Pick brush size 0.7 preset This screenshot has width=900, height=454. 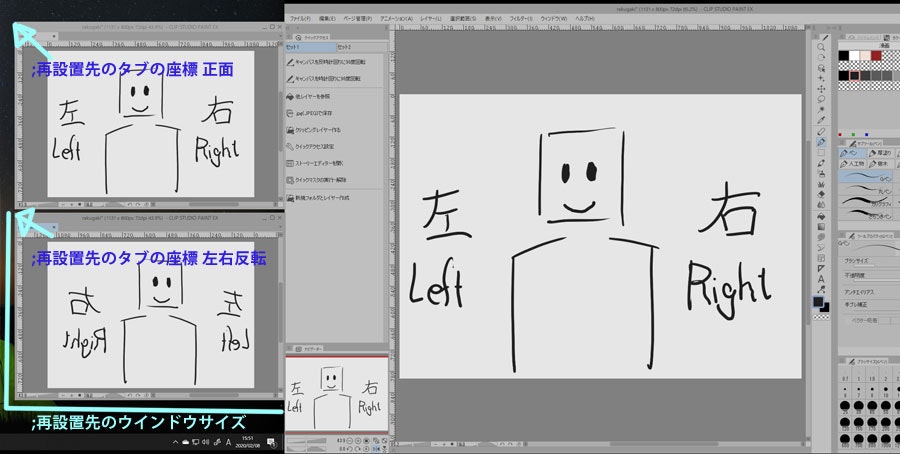845,374
